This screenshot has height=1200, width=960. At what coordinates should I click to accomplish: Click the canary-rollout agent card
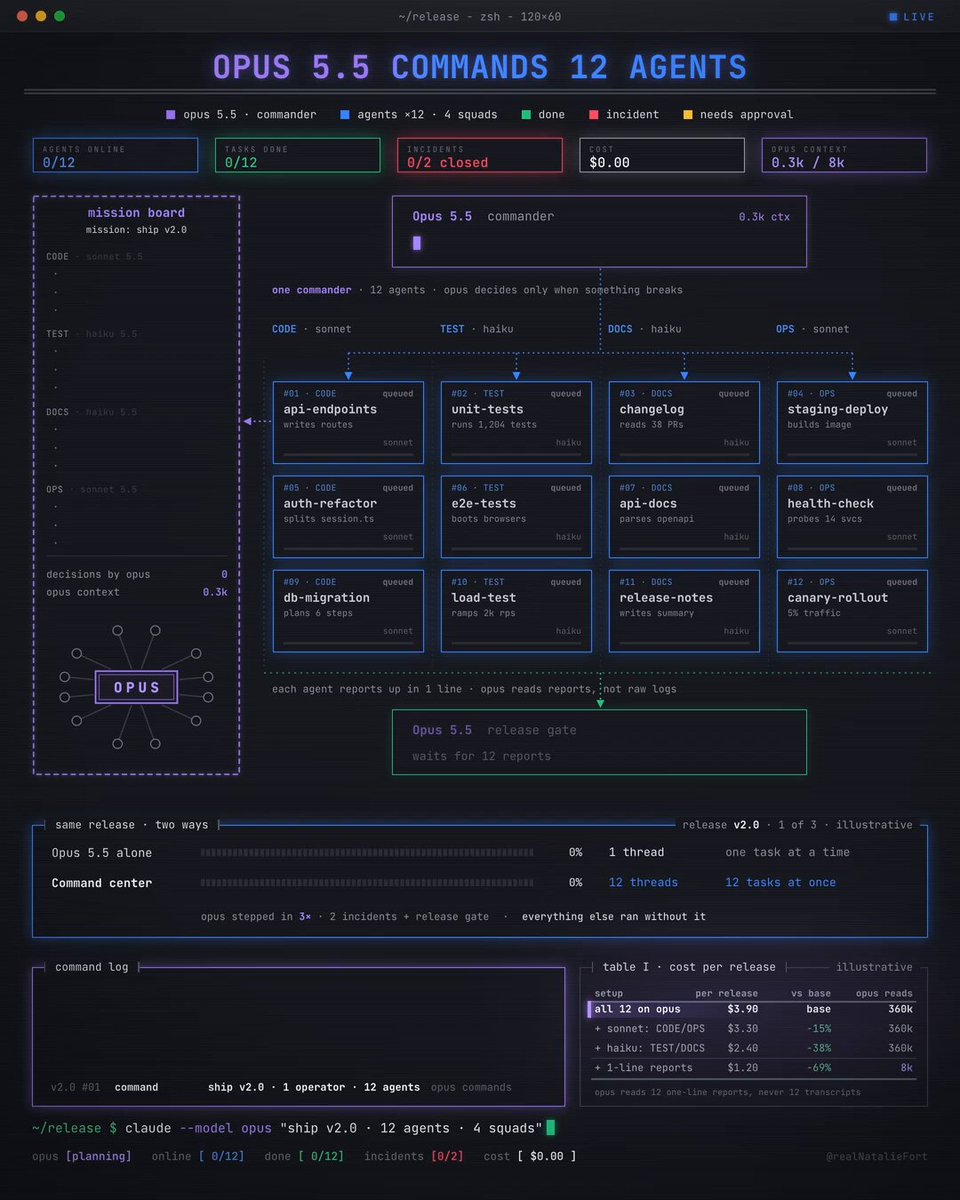[852, 611]
